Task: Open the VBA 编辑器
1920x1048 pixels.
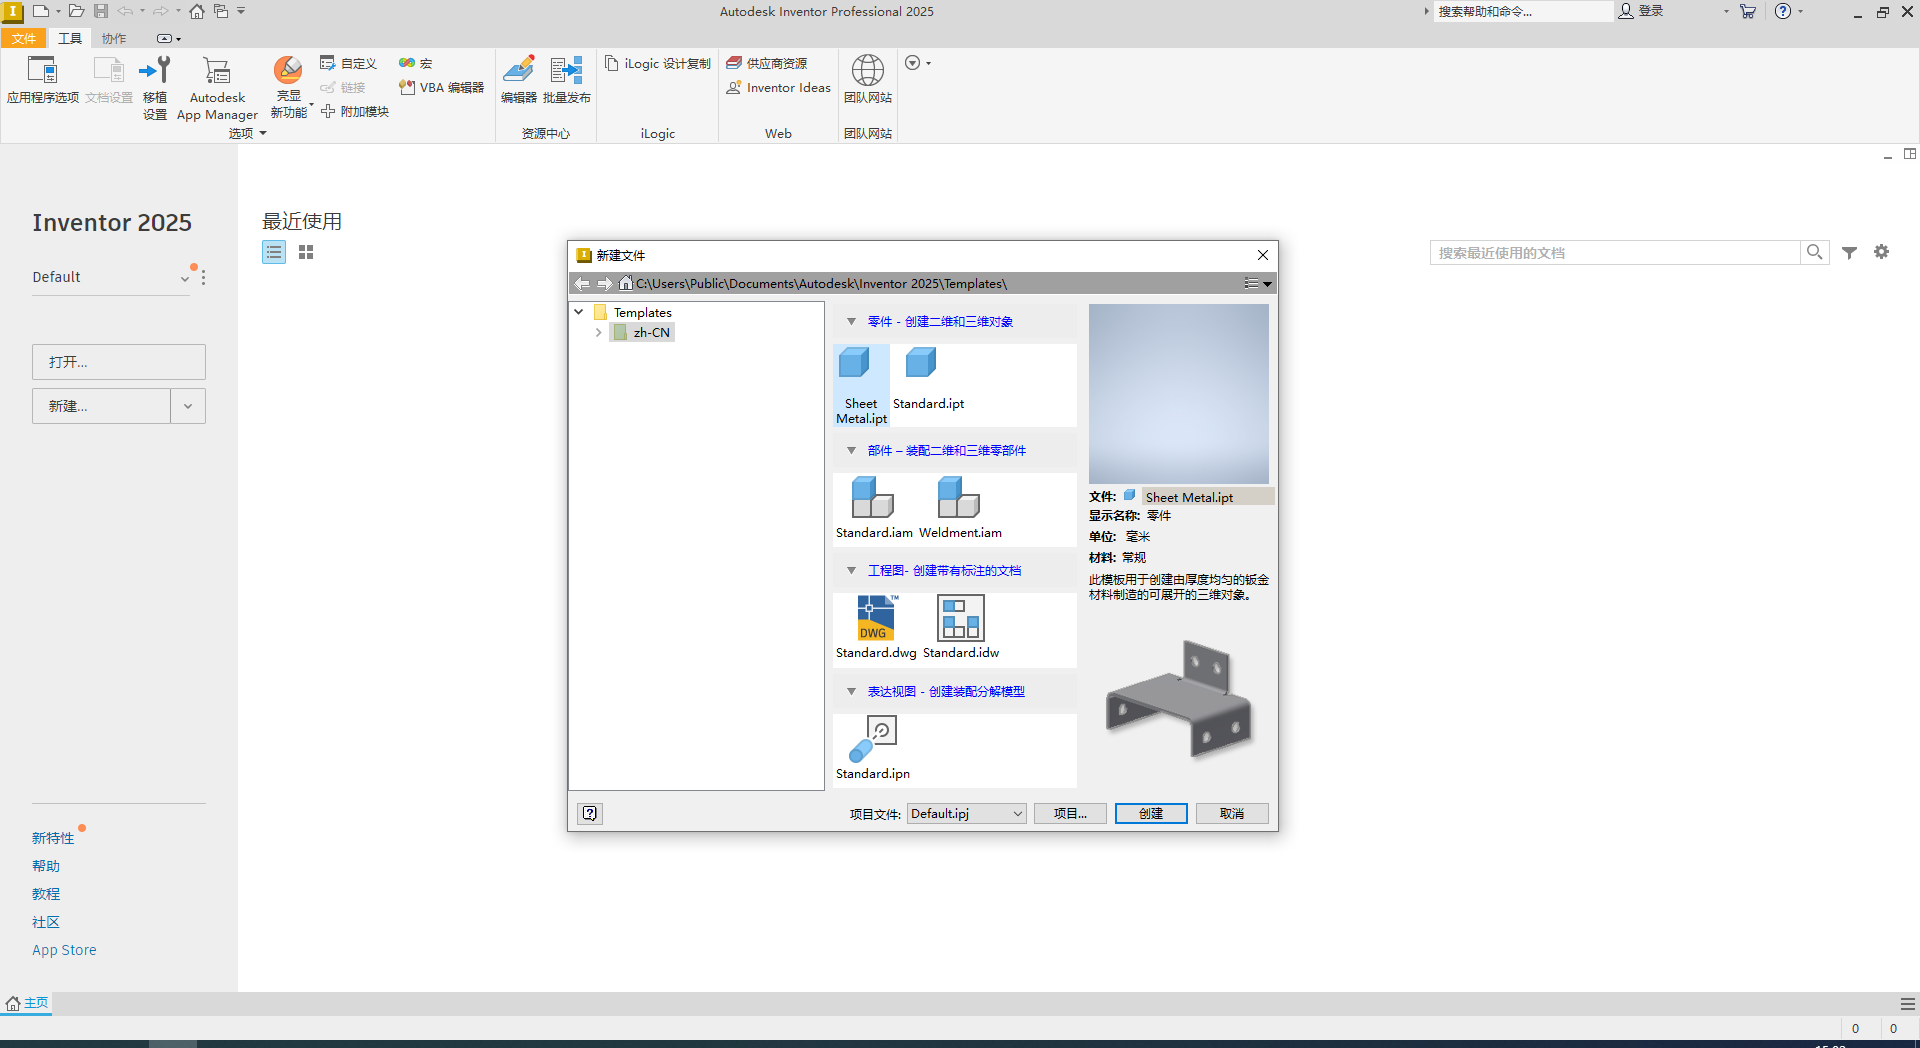Action: coord(440,87)
